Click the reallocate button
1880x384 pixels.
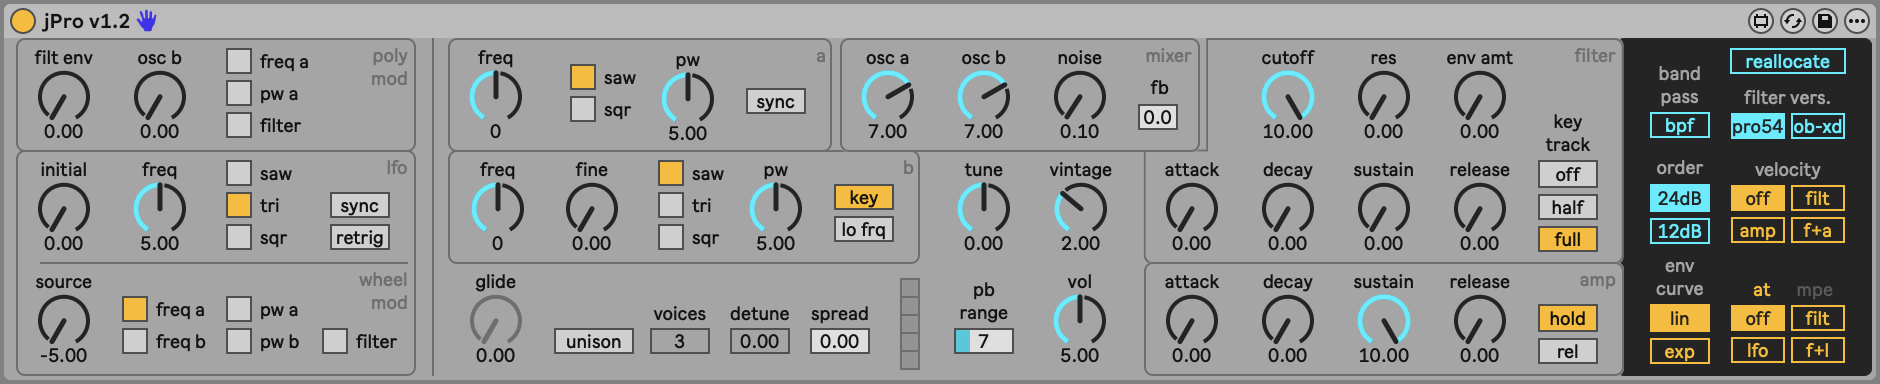(x=1788, y=61)
